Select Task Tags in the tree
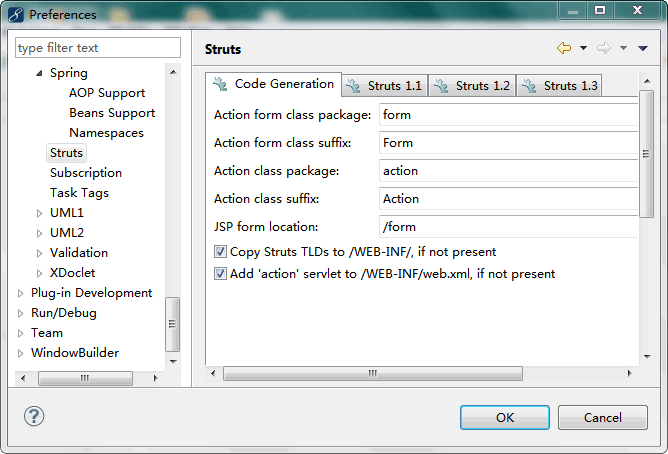The image size is (668, 454). click(x=79, y=193)
